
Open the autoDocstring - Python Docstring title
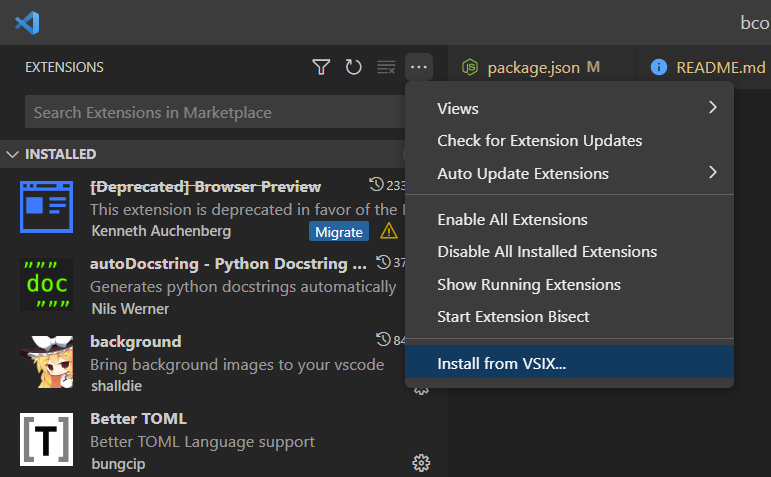(x=228, y=264)
